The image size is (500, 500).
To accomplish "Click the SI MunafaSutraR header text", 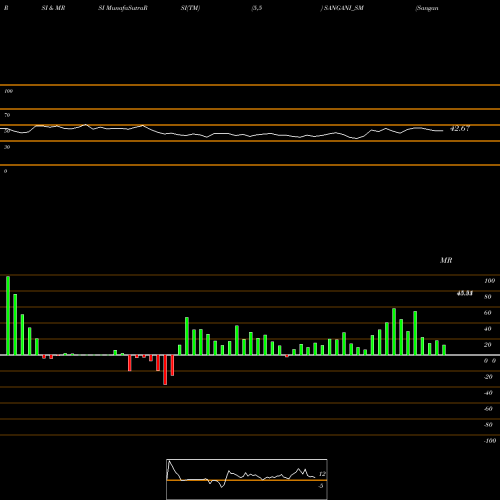I will pos(123,8).
